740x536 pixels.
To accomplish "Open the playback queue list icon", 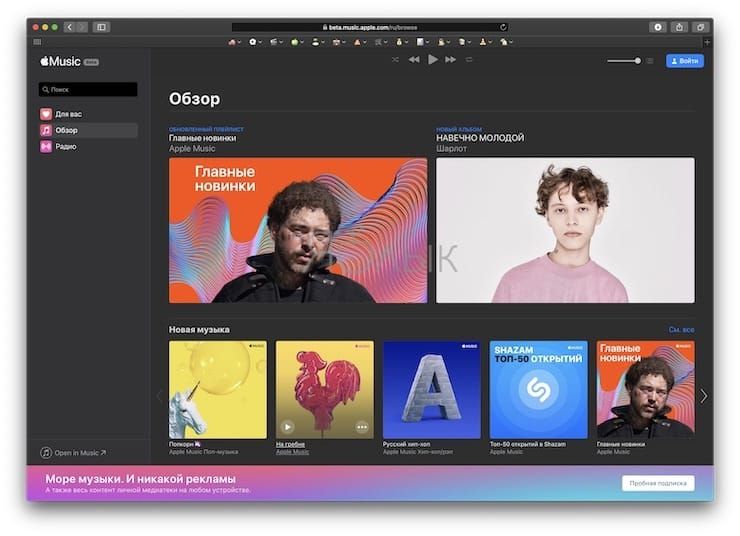I will click(x=650, y=61).
